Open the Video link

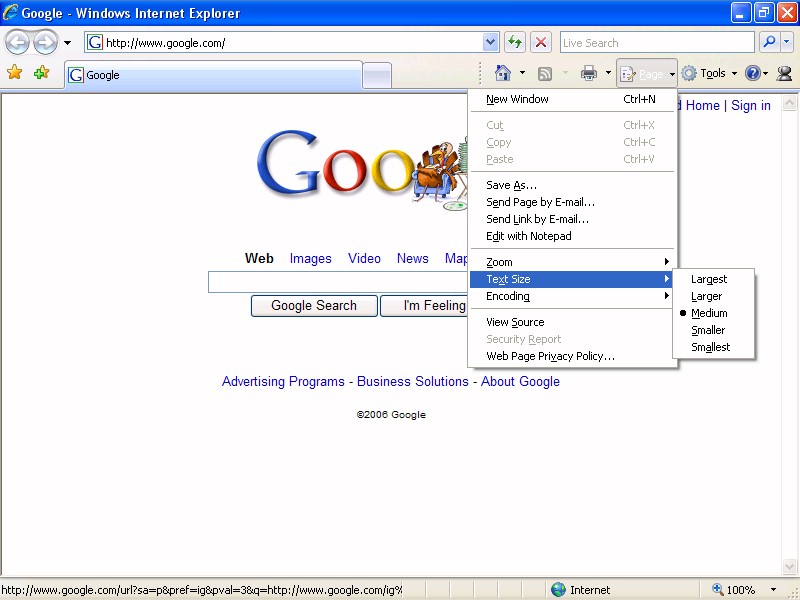click(364, 259)
